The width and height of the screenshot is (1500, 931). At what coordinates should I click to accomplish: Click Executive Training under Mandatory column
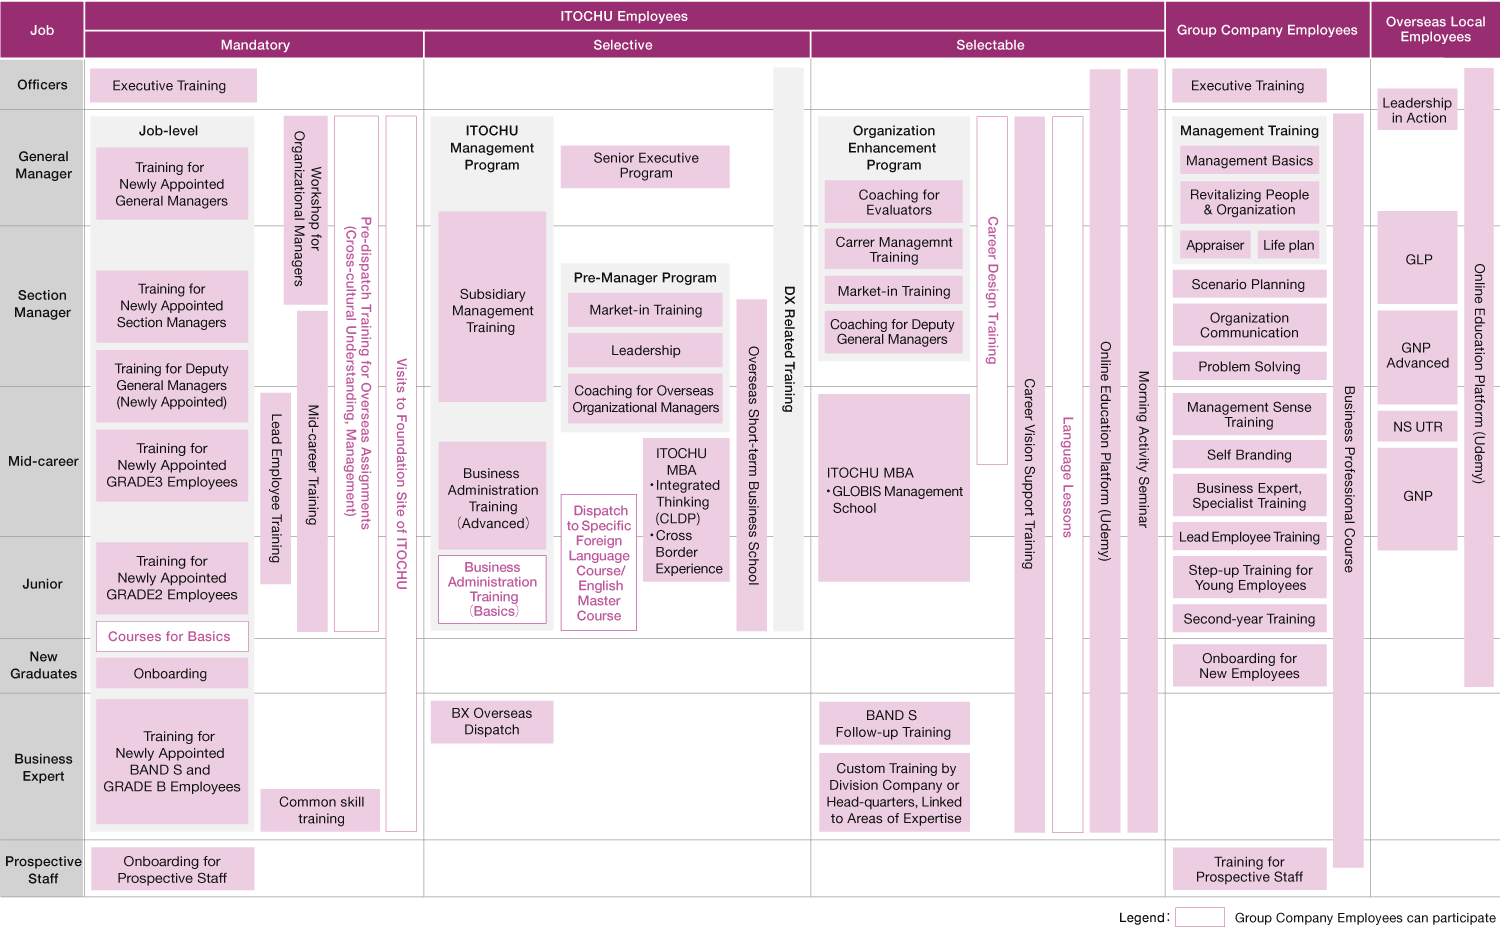173,86
